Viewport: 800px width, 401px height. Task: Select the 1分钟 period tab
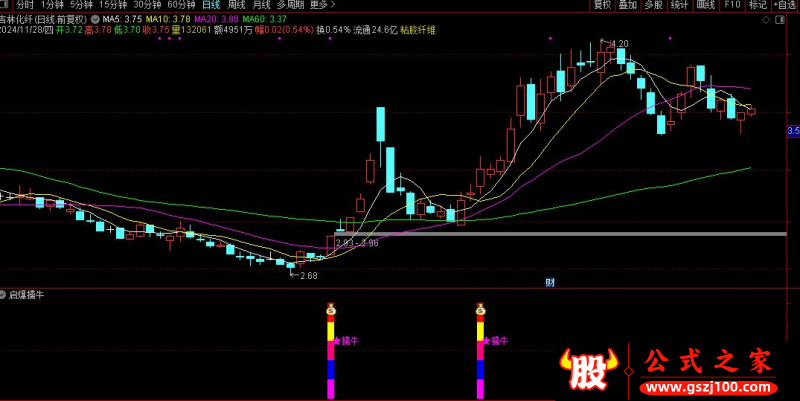point(52,5)
